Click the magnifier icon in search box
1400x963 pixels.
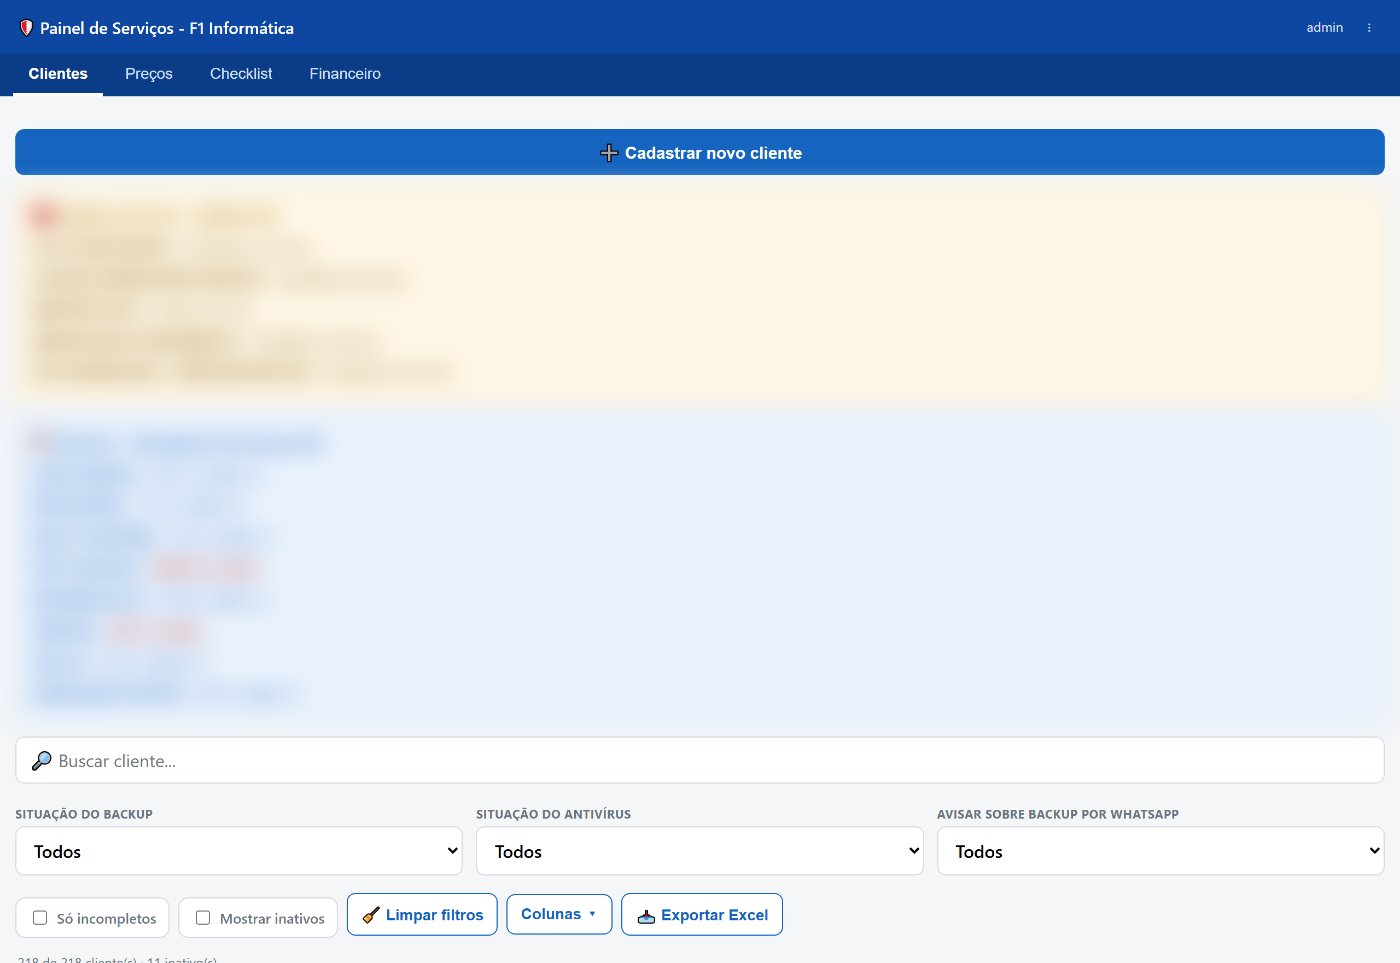[x=41, y=761]
